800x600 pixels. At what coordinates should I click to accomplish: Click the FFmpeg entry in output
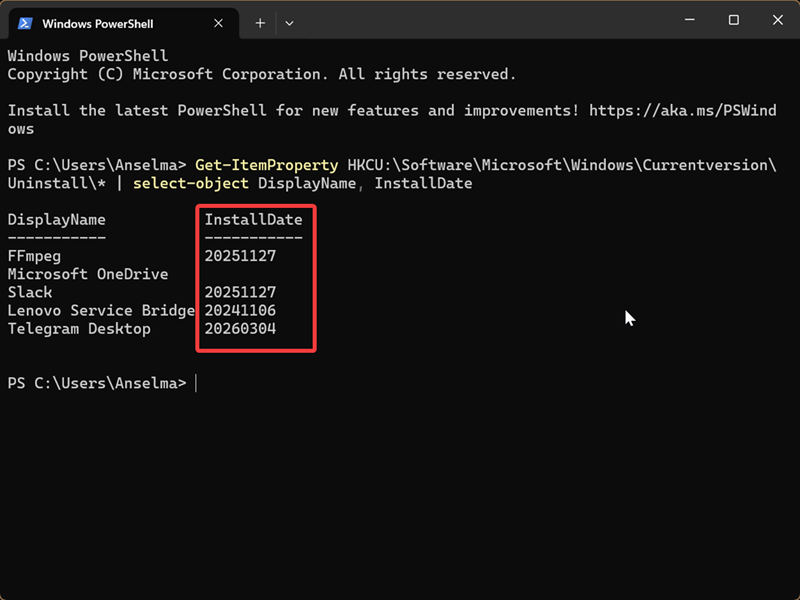pos(34,256)
